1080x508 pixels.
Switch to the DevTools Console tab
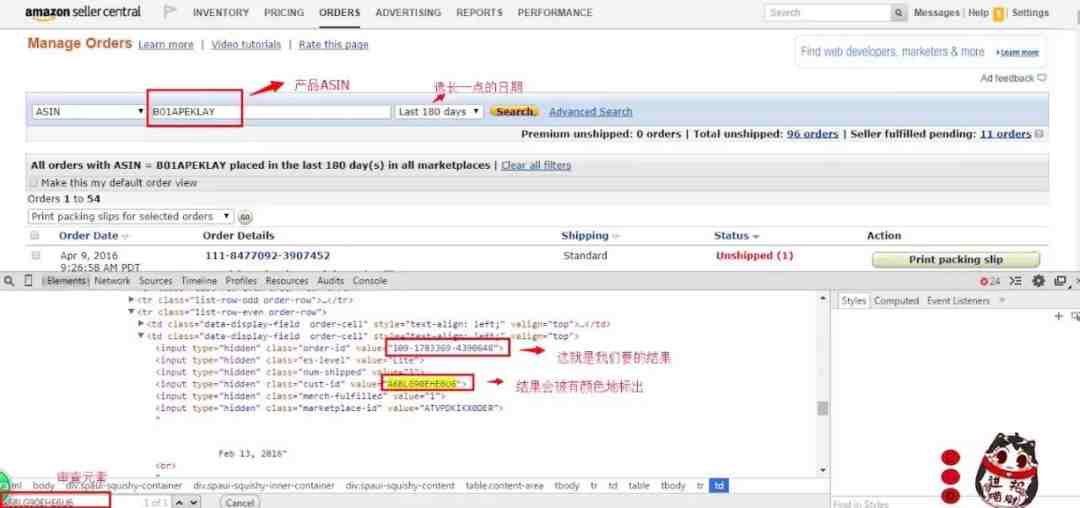(370, 281)
